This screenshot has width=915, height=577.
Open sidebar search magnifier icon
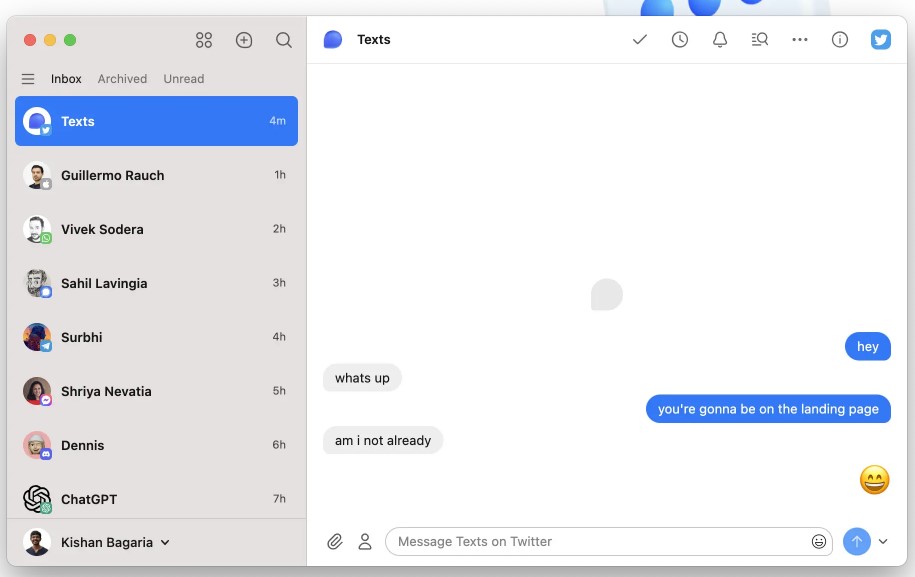pyautogui.click(x=284, y=40)
